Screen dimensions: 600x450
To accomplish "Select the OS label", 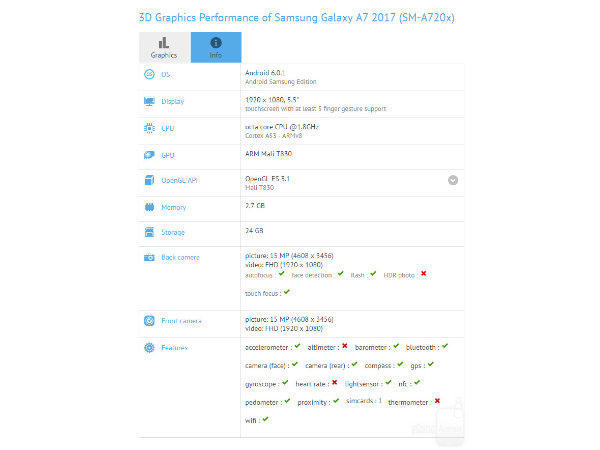I will click(166, 74).
